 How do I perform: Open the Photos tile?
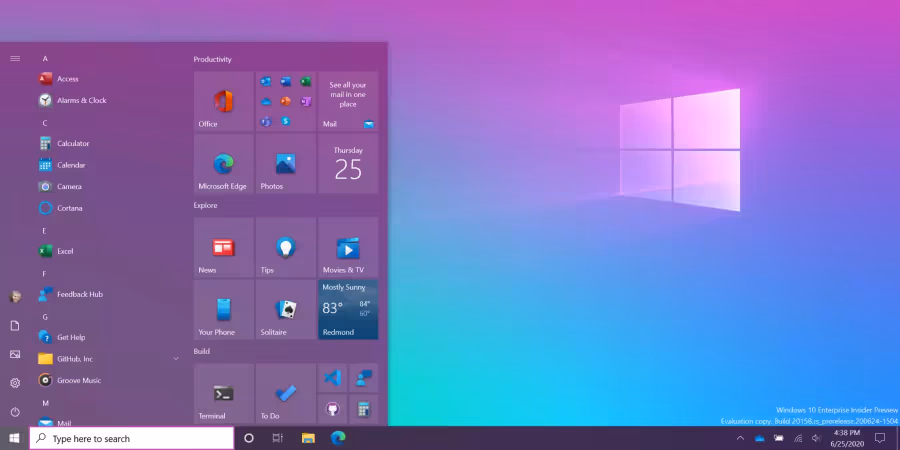tap(286, 164)
